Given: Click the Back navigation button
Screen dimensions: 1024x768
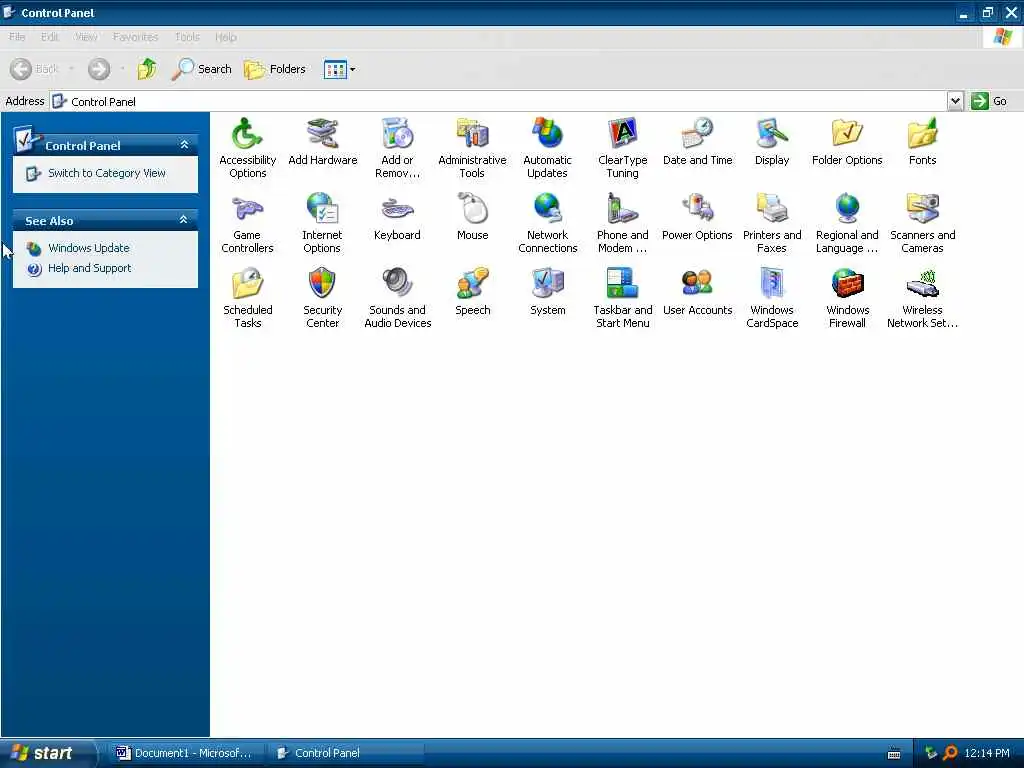Looking at the screenshot, I should click(35, 69).
